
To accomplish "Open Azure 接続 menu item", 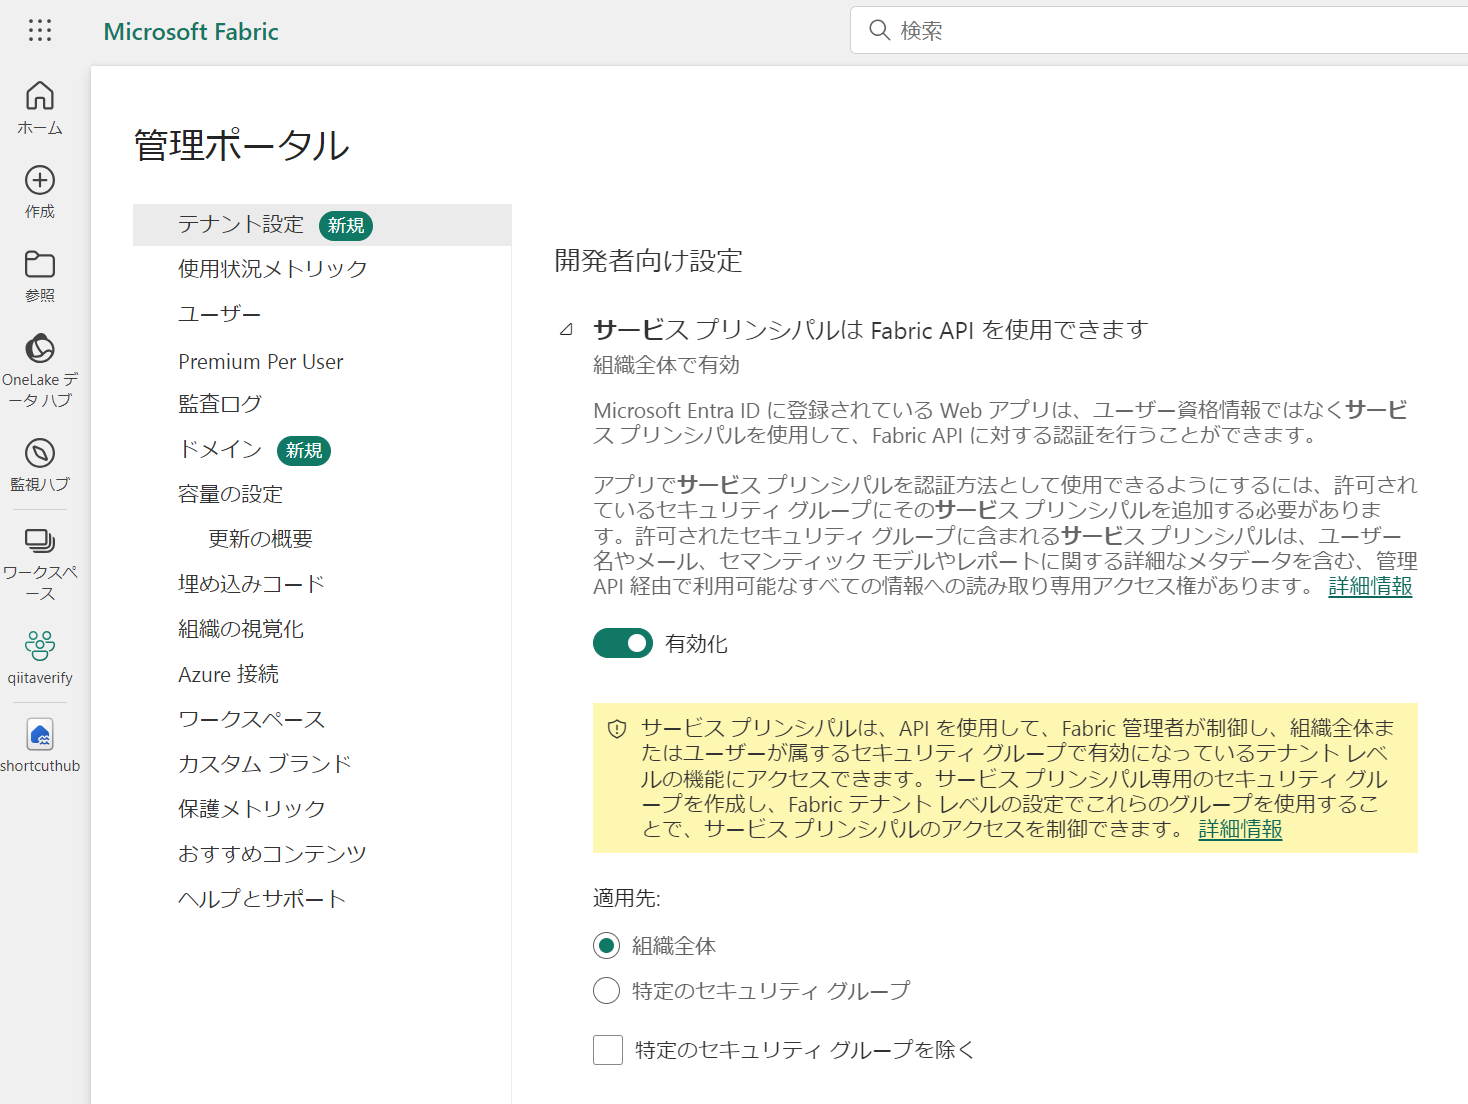I will click(229, 675).
